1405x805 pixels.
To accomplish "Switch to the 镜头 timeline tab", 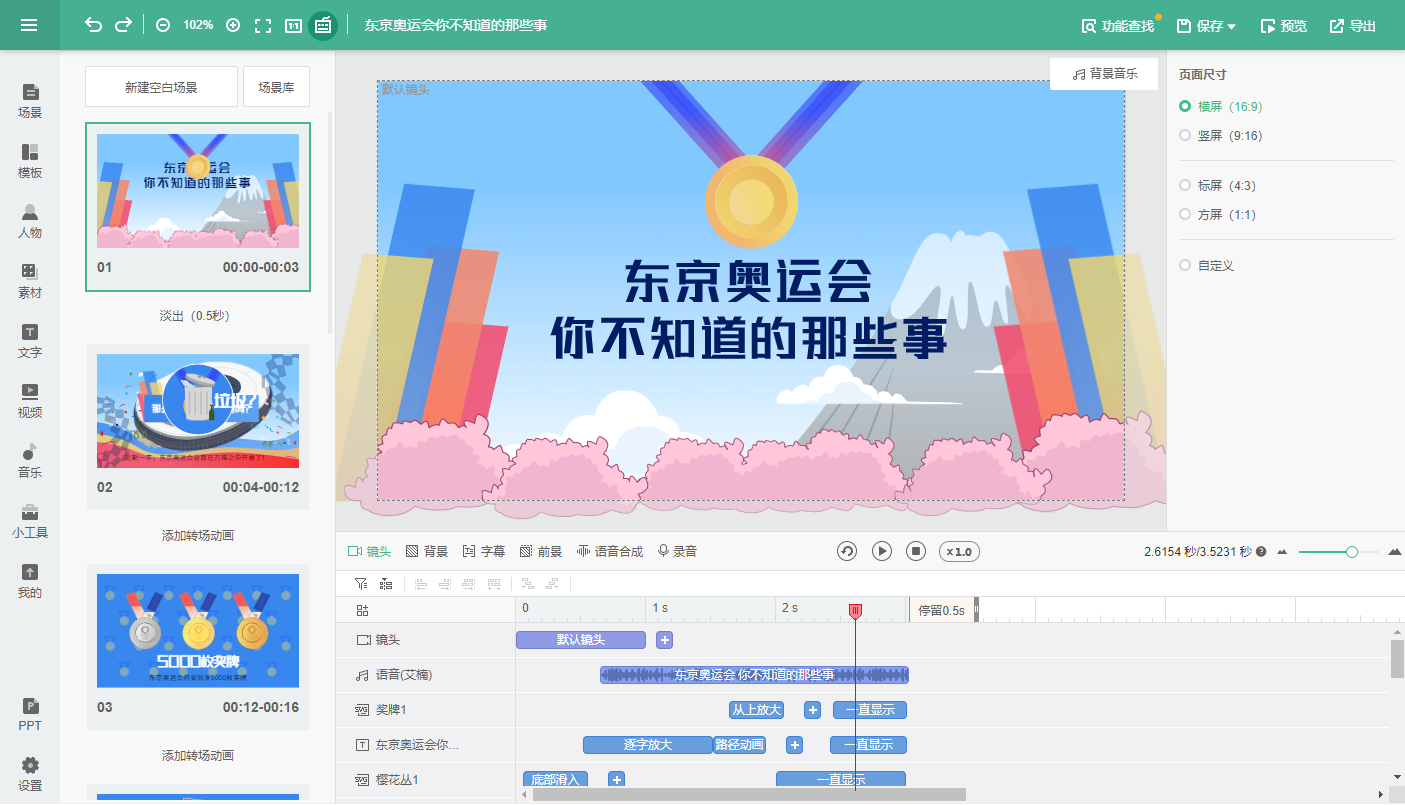I will click(369, 551).
